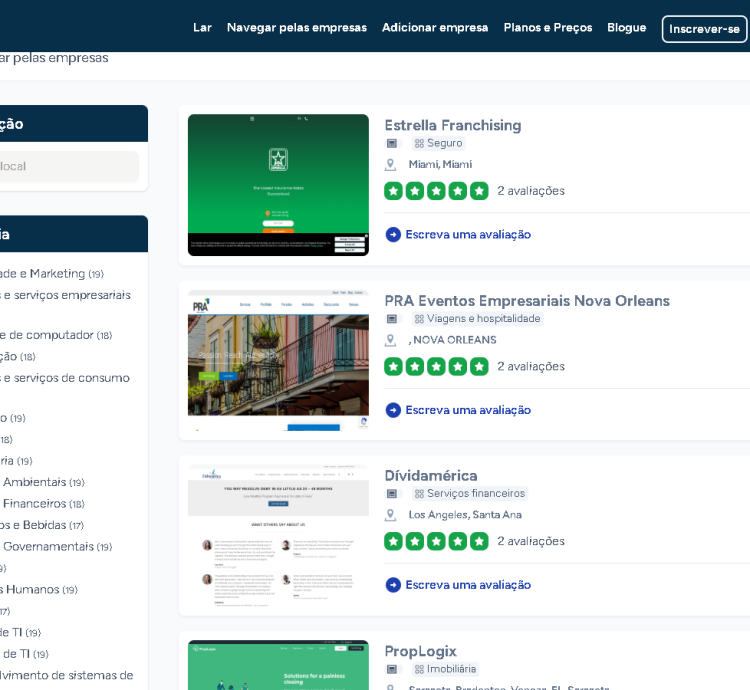Click category grid icon in Seguro tag

pyautogui.click(x=419, y=144)
